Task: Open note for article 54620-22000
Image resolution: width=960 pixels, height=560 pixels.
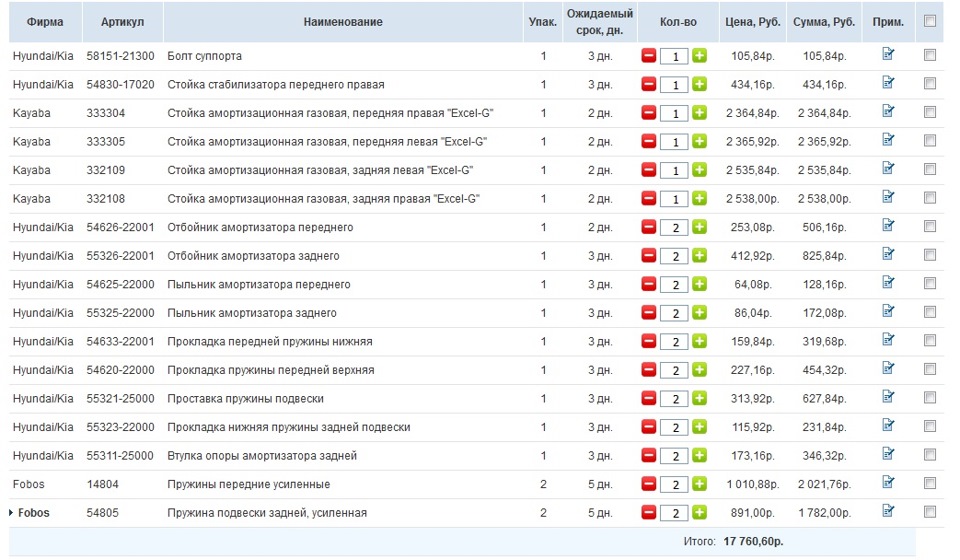Action: [x=888, y=368]
